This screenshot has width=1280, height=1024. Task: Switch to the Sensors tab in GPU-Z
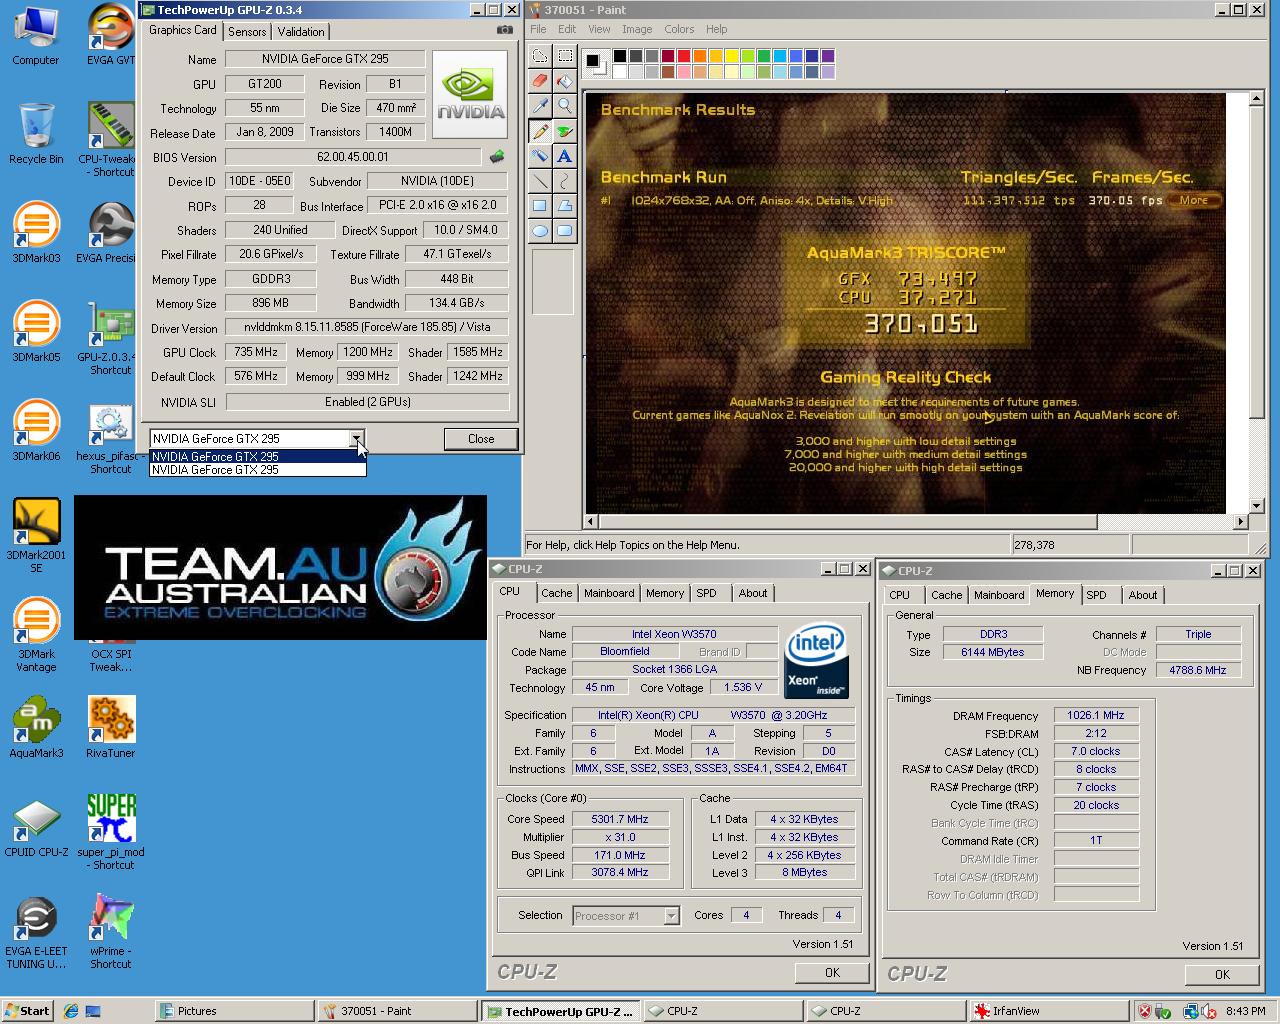pos(247,31)
